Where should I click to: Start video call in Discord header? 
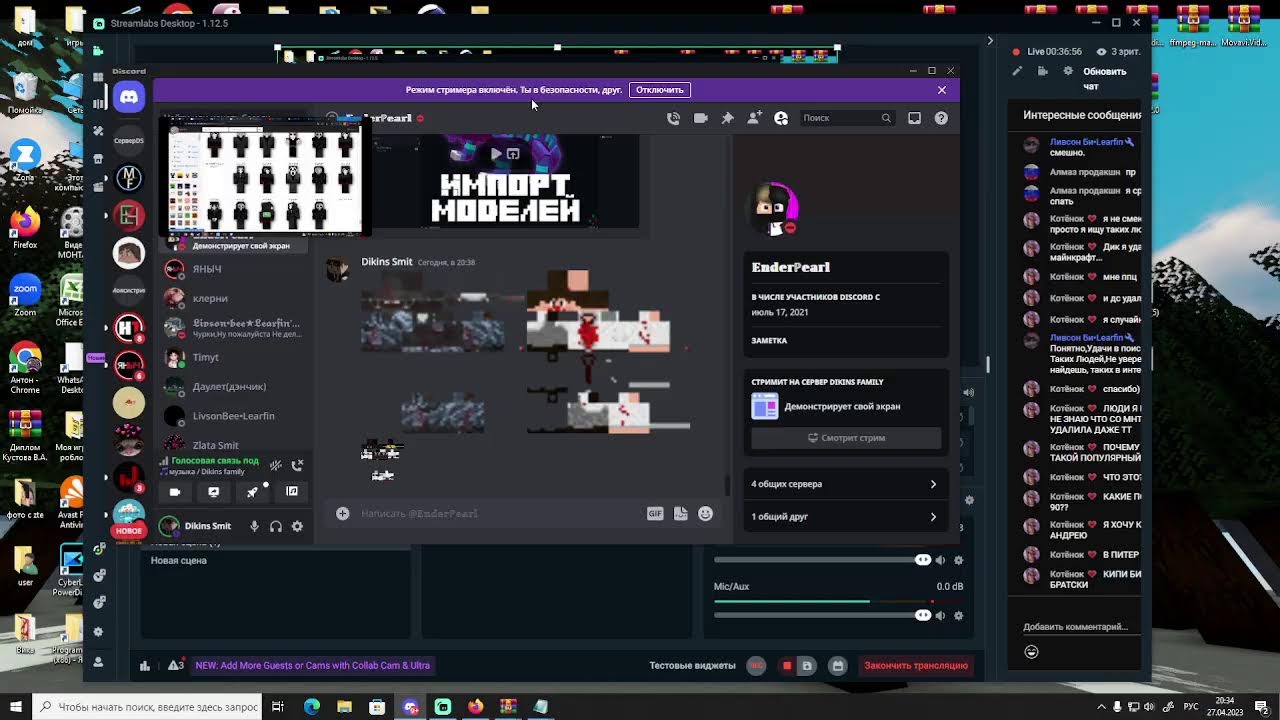click(x=700, y=118)
